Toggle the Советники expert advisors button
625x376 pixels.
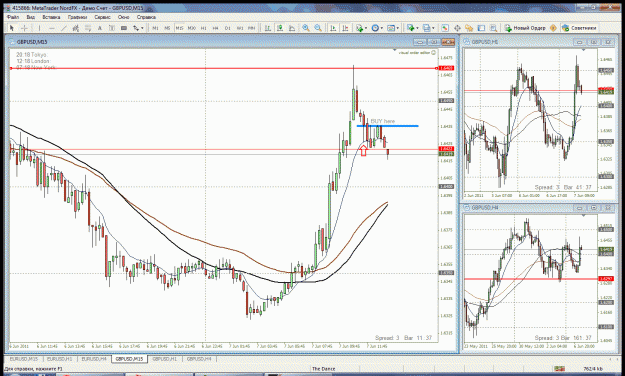579,28
